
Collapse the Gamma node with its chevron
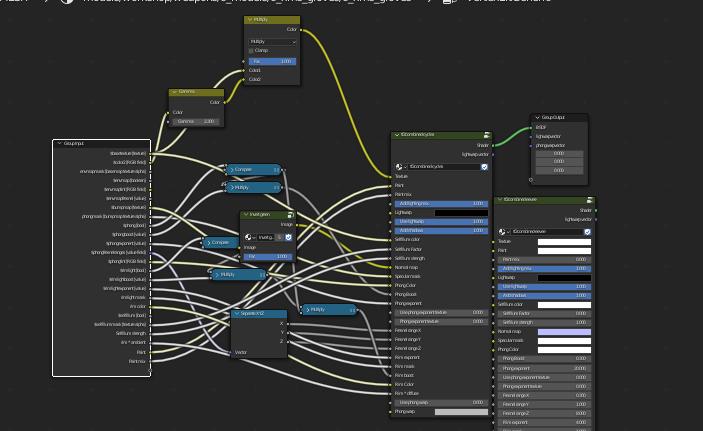pos(174,92)
